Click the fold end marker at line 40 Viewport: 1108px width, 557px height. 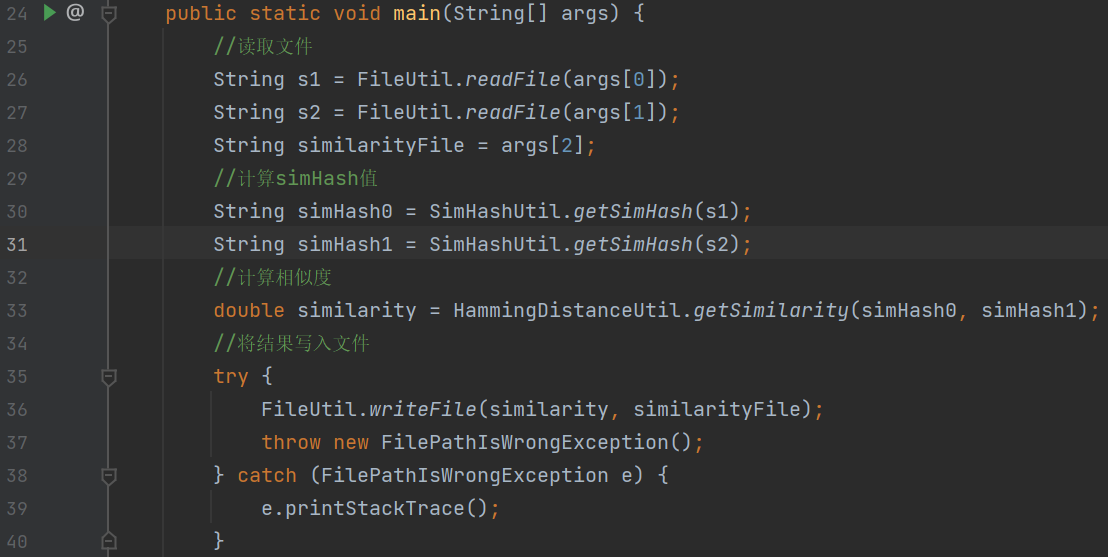(109, 541)
